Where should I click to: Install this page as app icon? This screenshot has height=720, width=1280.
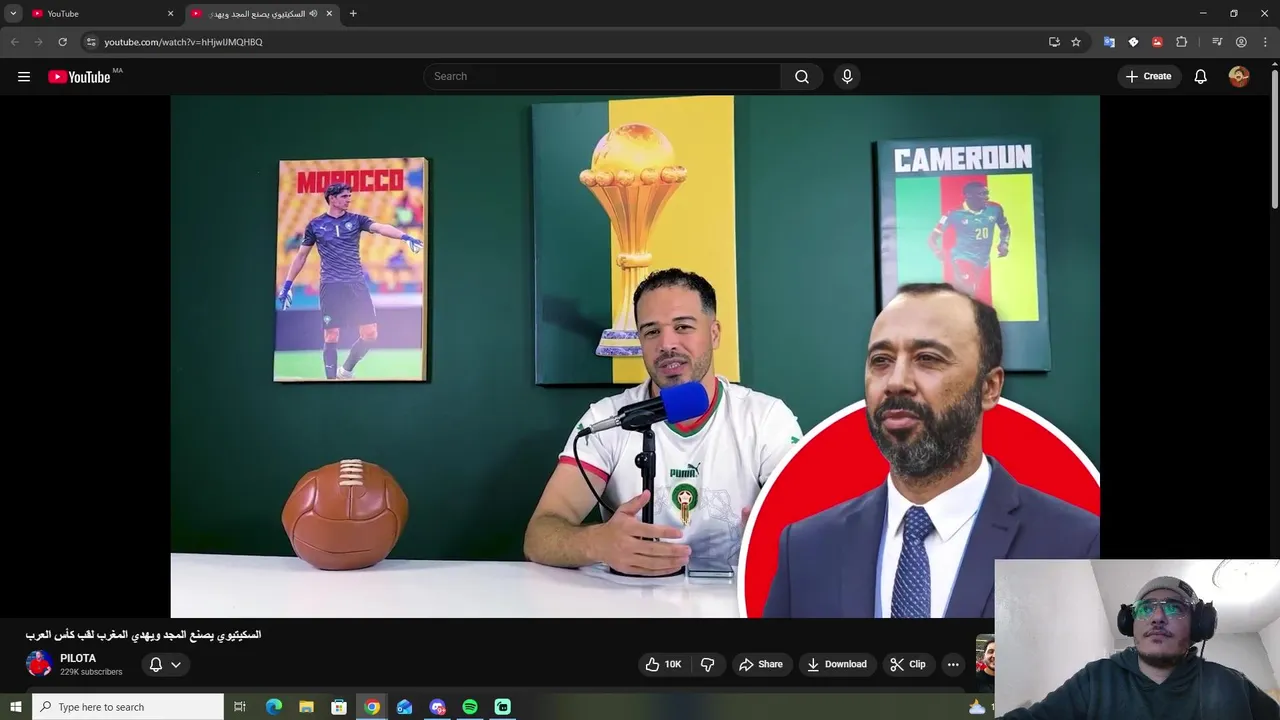point(1054,42)
